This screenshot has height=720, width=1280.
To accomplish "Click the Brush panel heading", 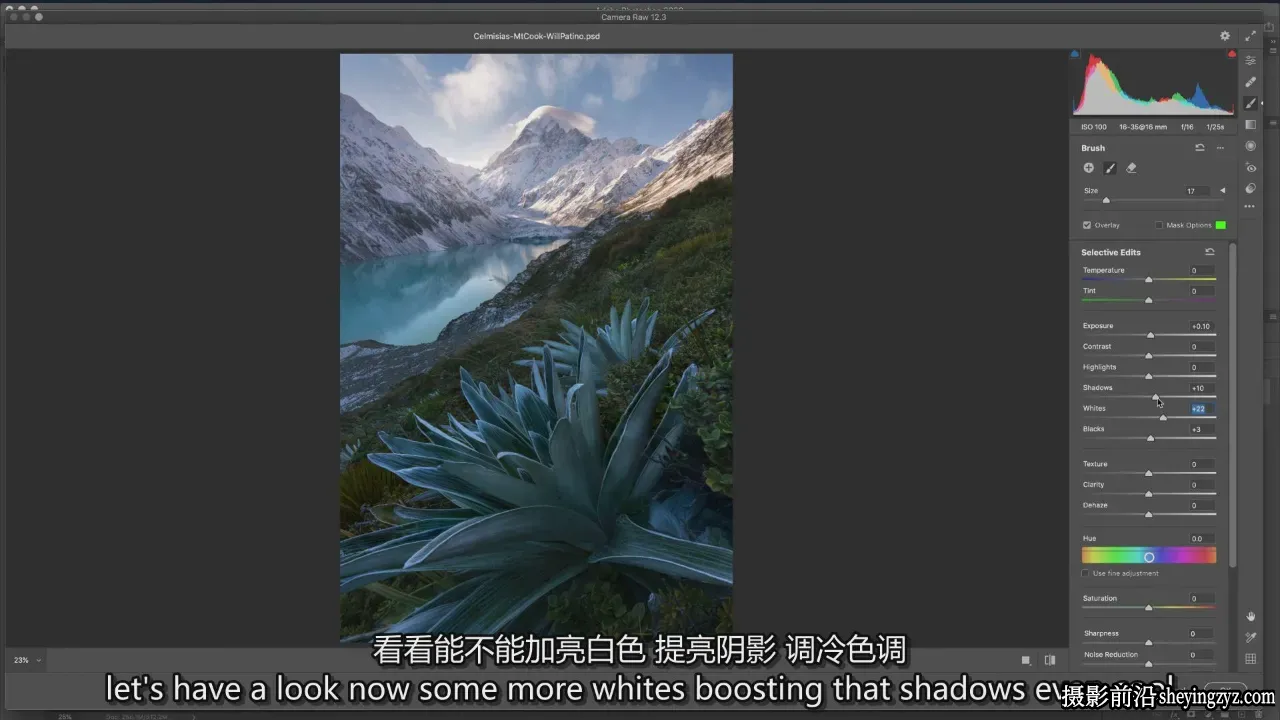I will pos(1093,148).
